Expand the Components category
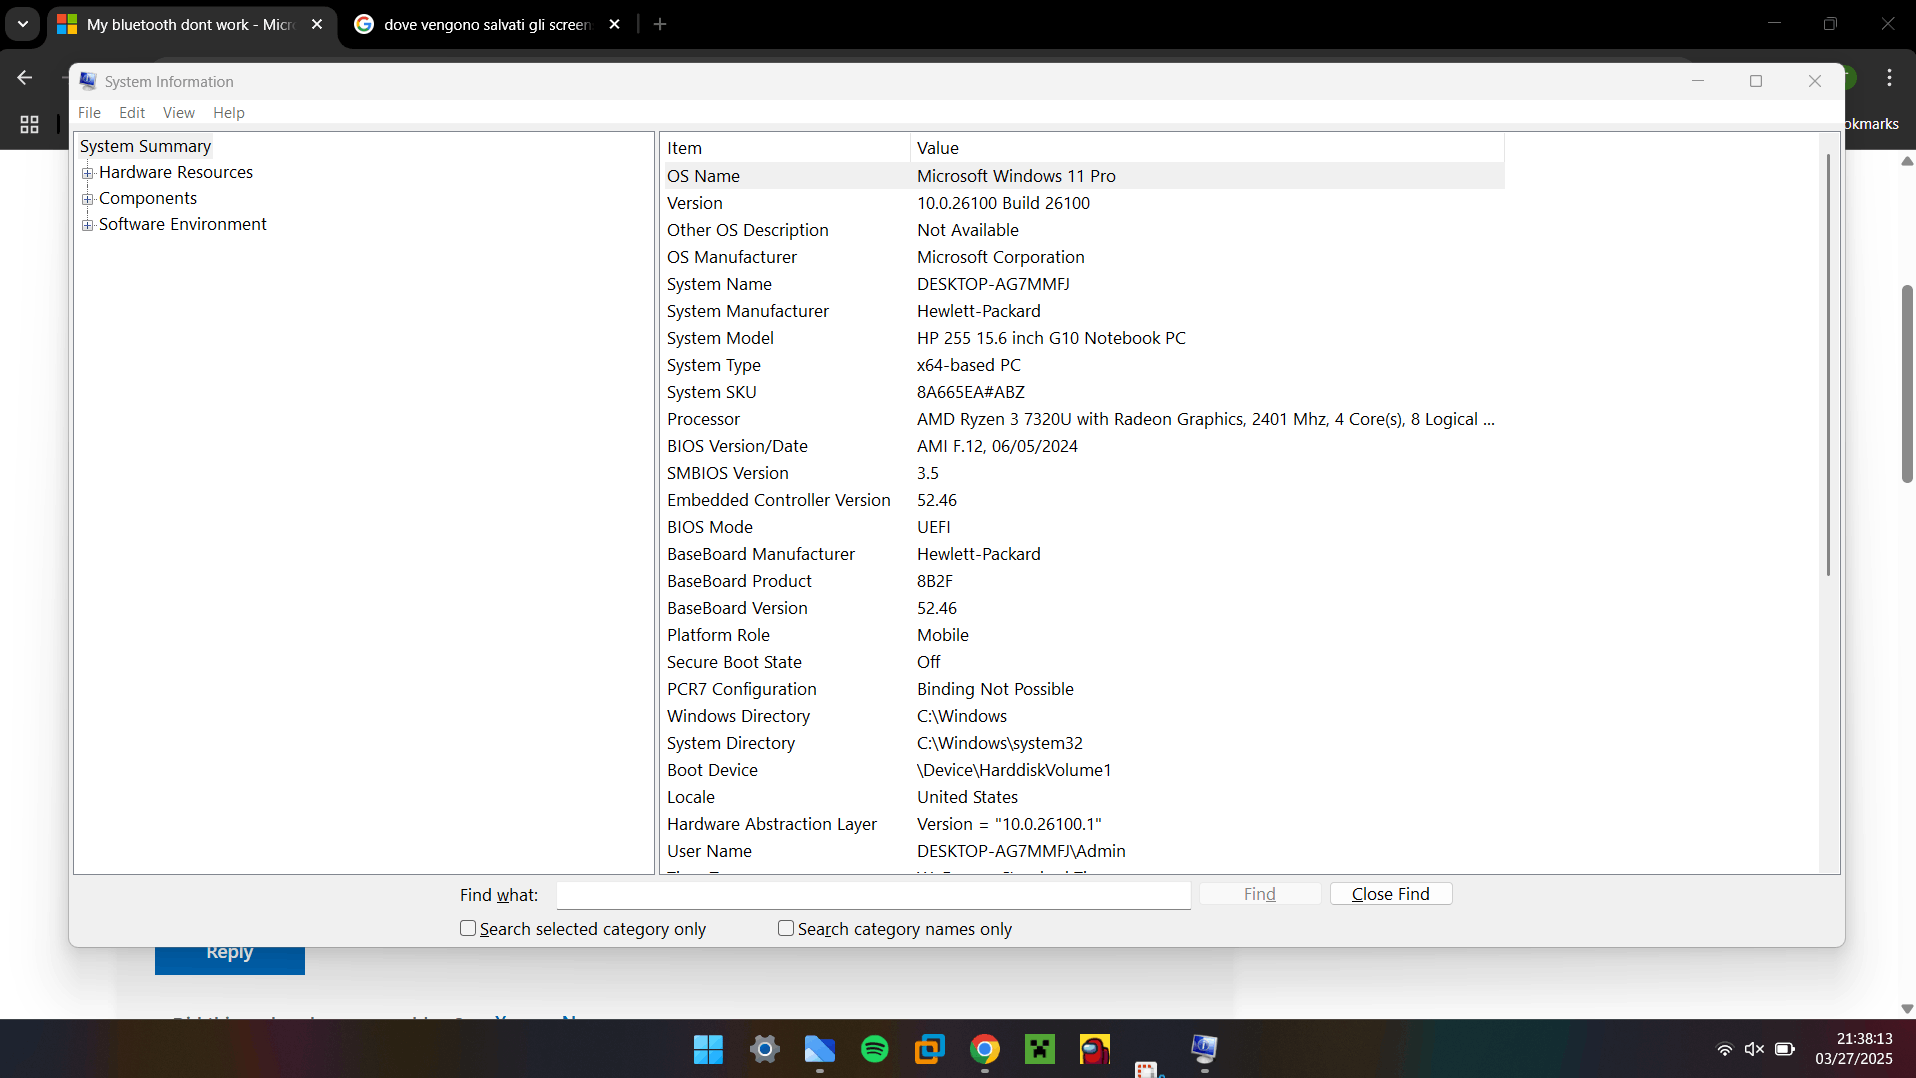 (x=88, y=198)
